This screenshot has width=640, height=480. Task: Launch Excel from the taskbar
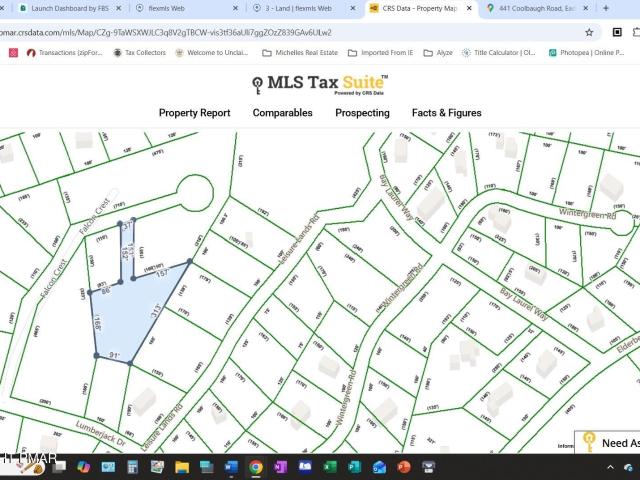[355, 467]
